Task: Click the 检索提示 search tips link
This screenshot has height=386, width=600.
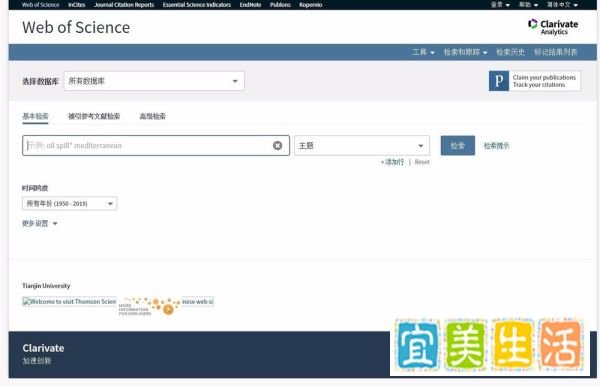Action: point(497,146)
